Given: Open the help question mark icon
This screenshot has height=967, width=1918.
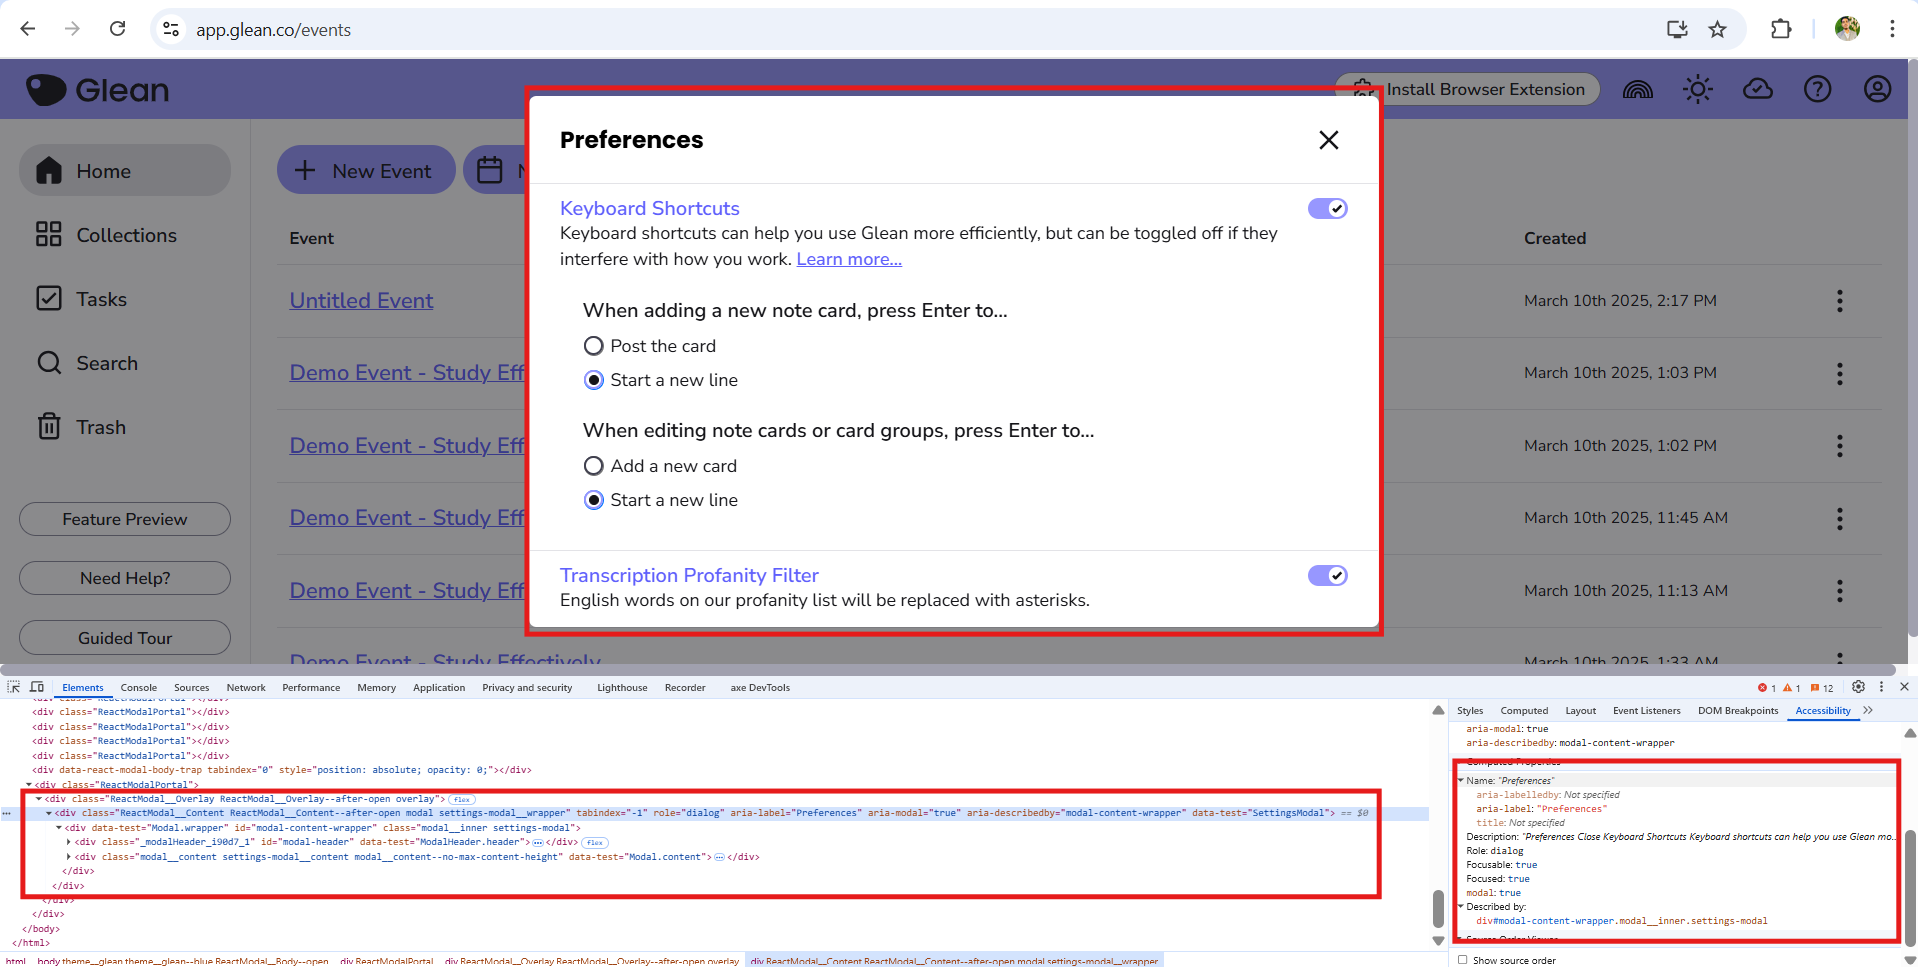Looking at the screenshot, I should 1817,89.
